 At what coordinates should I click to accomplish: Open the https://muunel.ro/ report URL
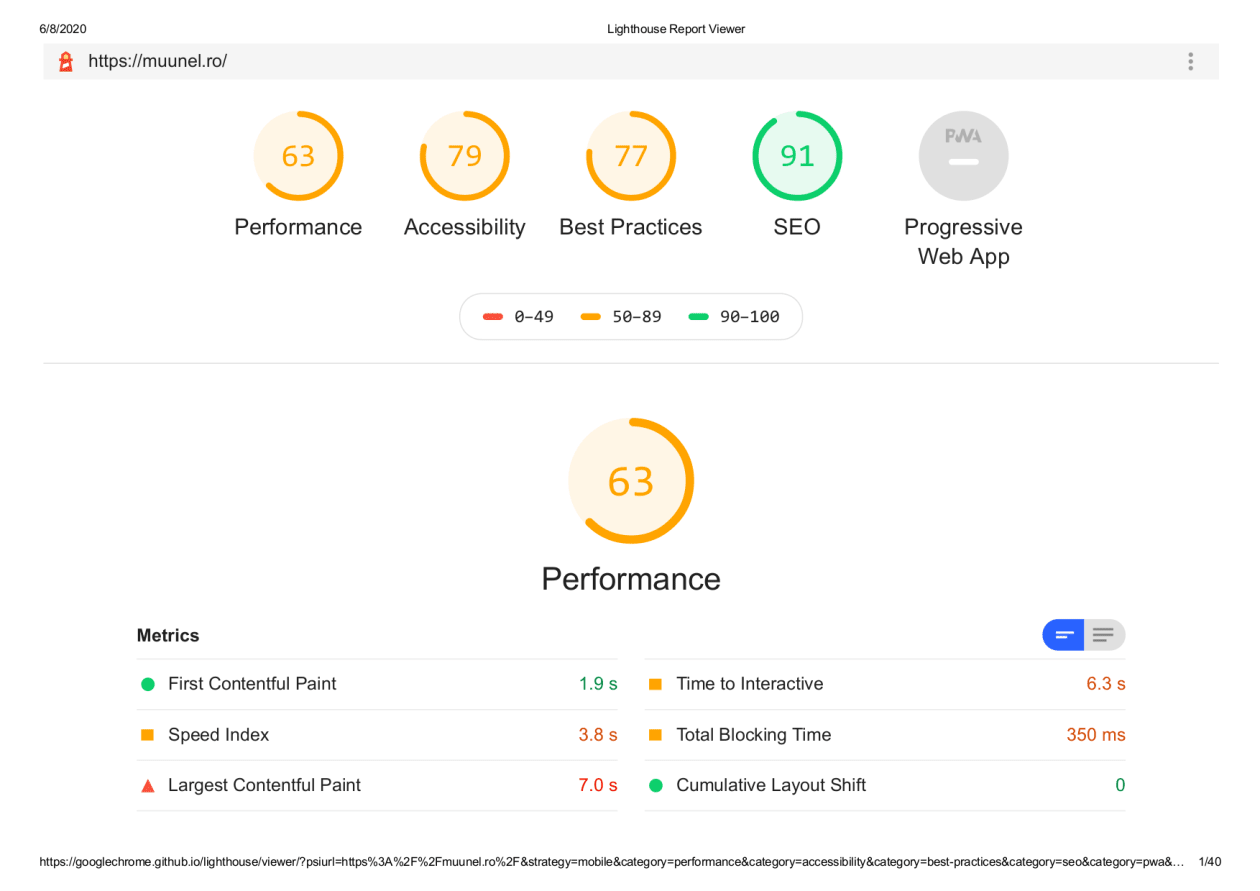pos(157,61)
